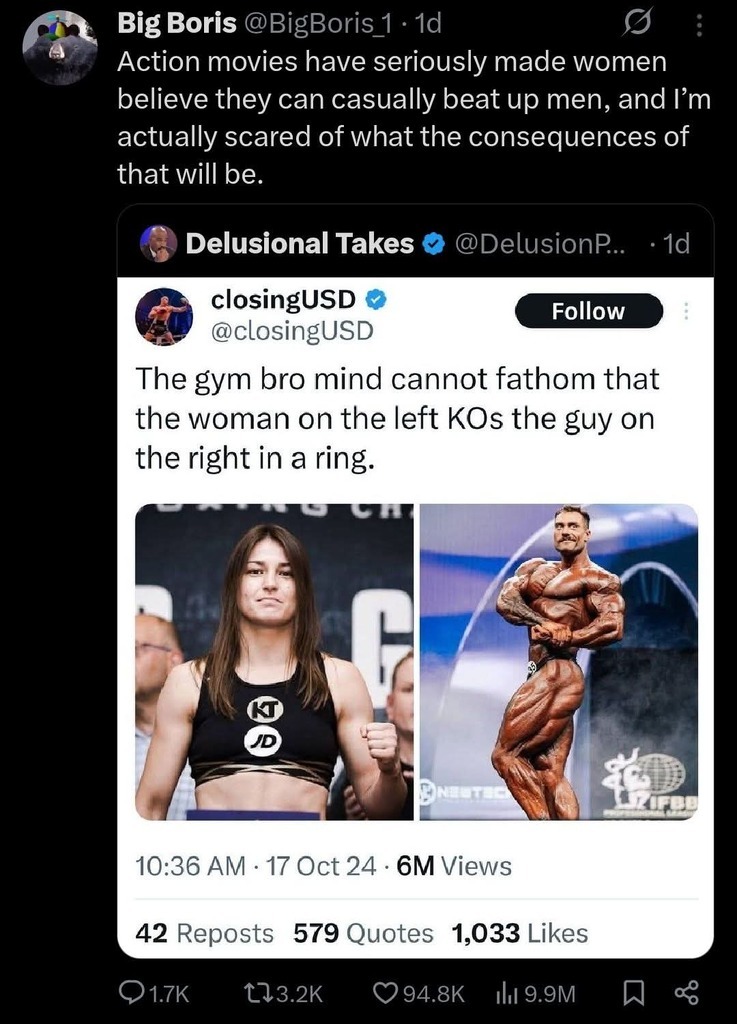
Task: Open Big Boris tweet's three-dot menu
Action: (699, 22)
